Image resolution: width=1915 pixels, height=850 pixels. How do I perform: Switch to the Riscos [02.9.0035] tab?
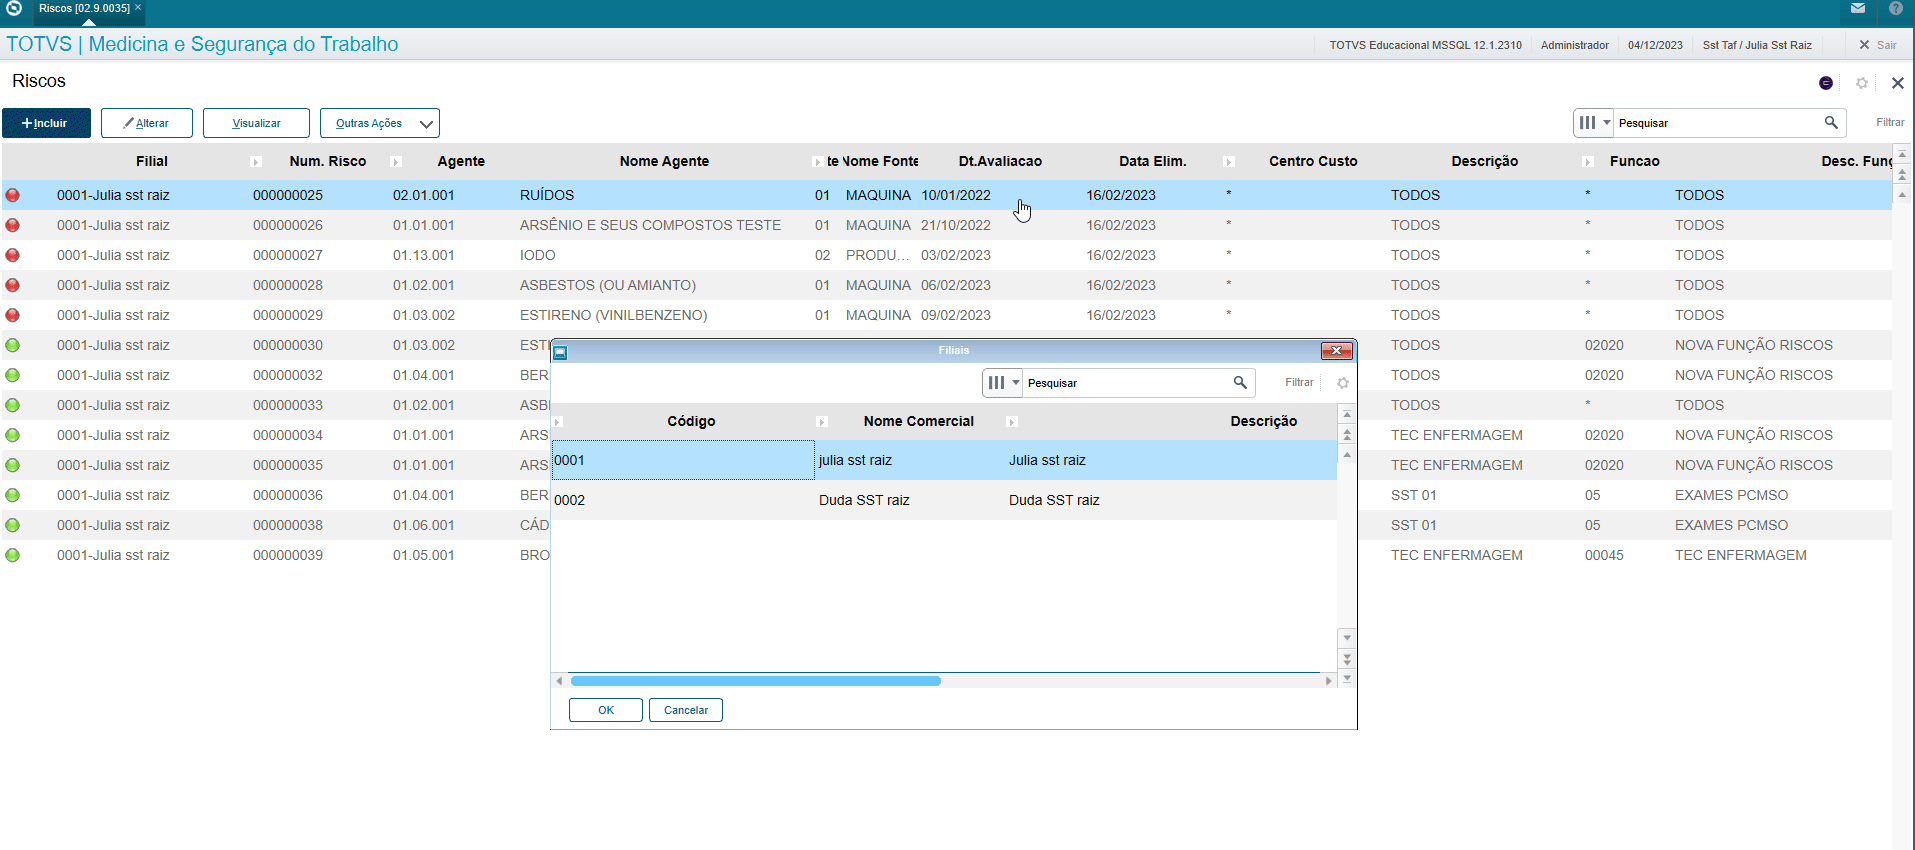click(84, 8)
